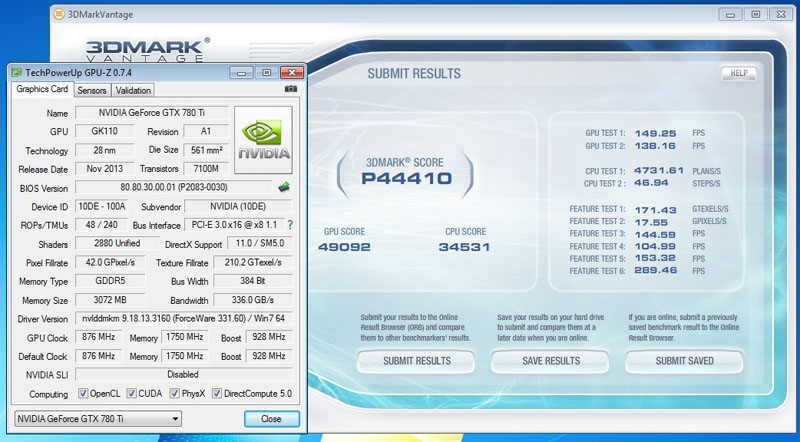Click the GPU-Z screenshot camera icon
Screen dimensions: 800x442
tap(291, 89)
